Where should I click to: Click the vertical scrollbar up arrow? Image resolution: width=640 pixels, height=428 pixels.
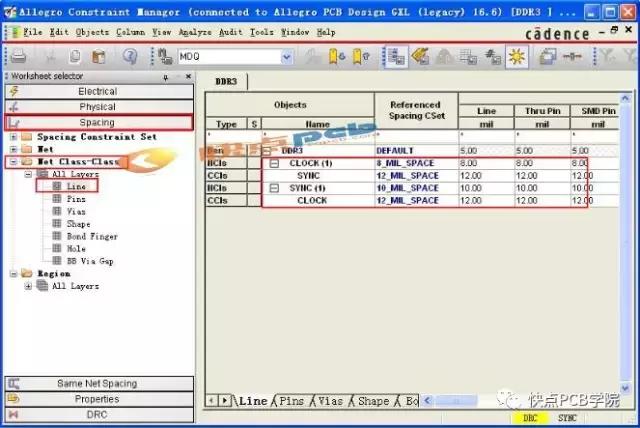625,98
